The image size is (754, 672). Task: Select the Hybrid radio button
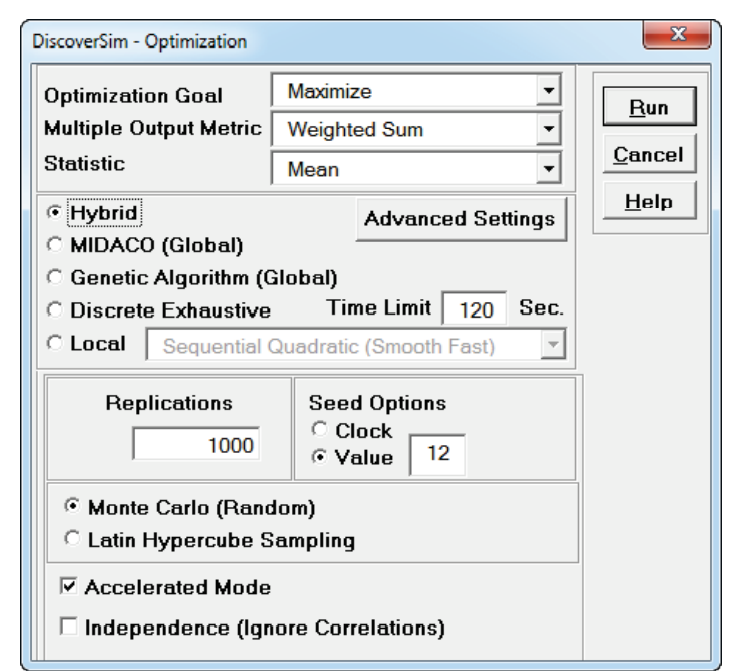tap(56, 213)
